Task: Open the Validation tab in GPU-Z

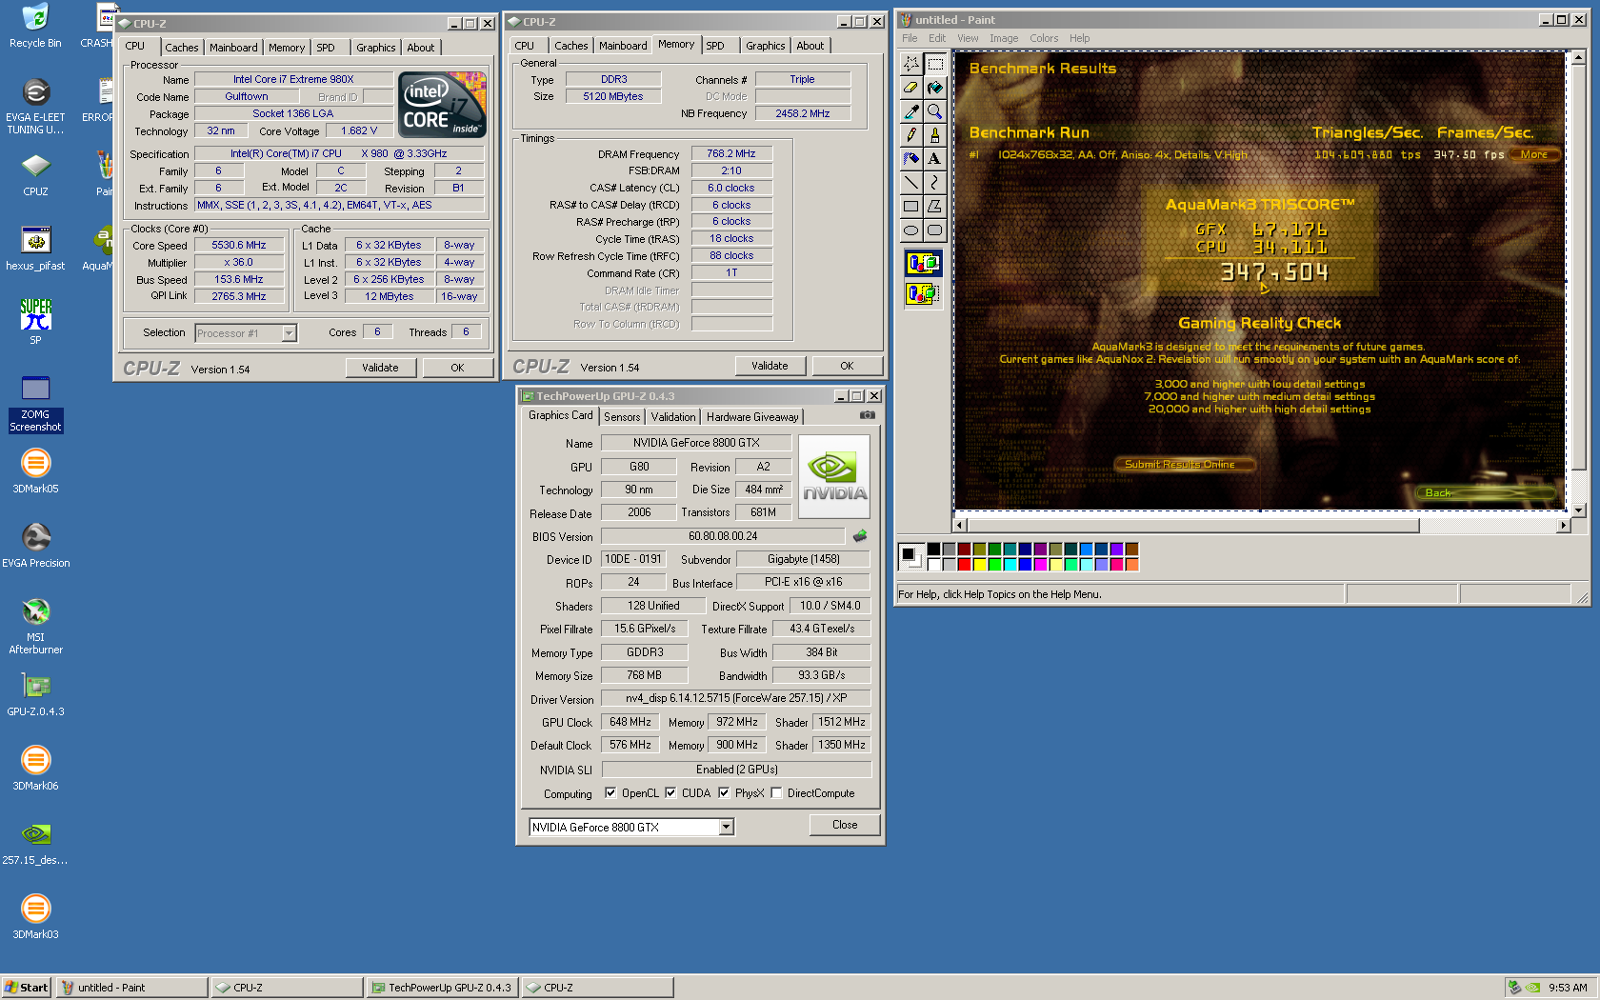Action: click(673, 417)
